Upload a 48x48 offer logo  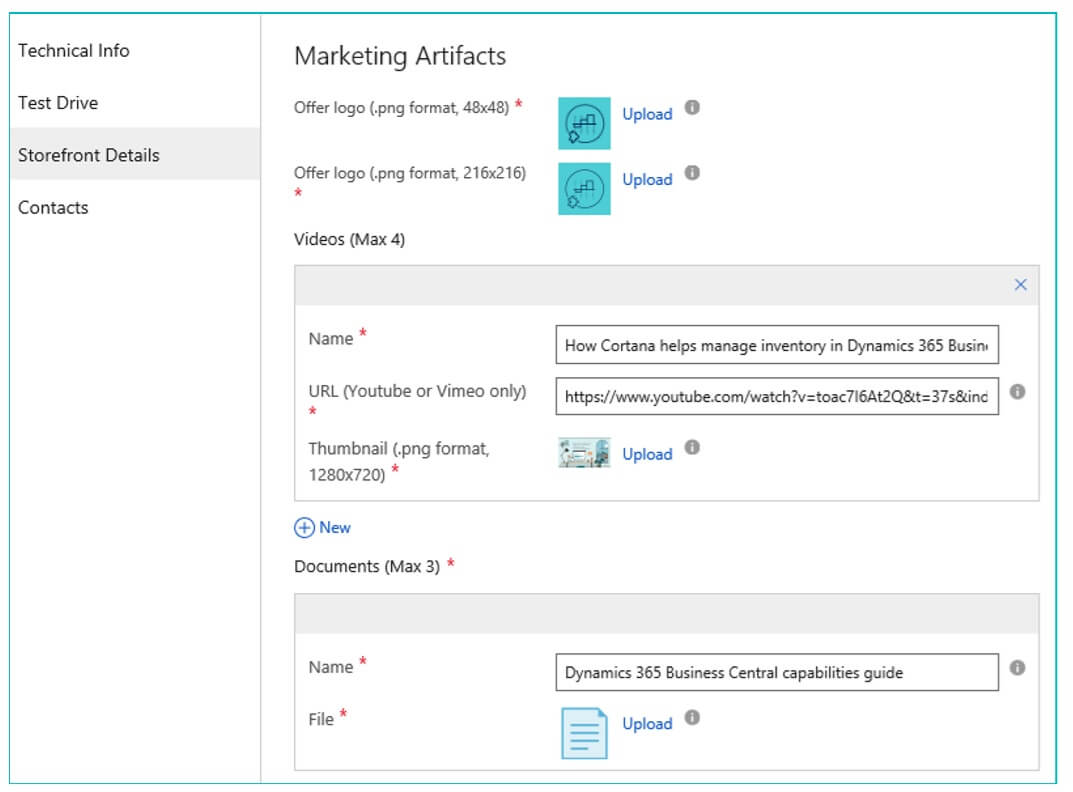[647, 114]
